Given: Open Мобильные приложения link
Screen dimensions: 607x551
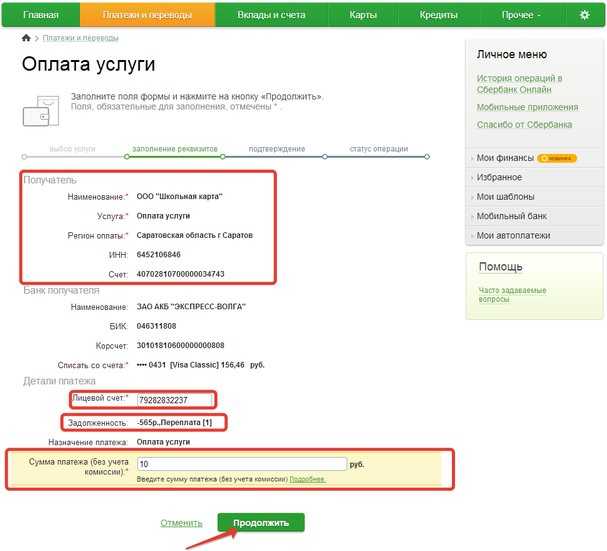Looking at the screenshot, I should (527, 107).
